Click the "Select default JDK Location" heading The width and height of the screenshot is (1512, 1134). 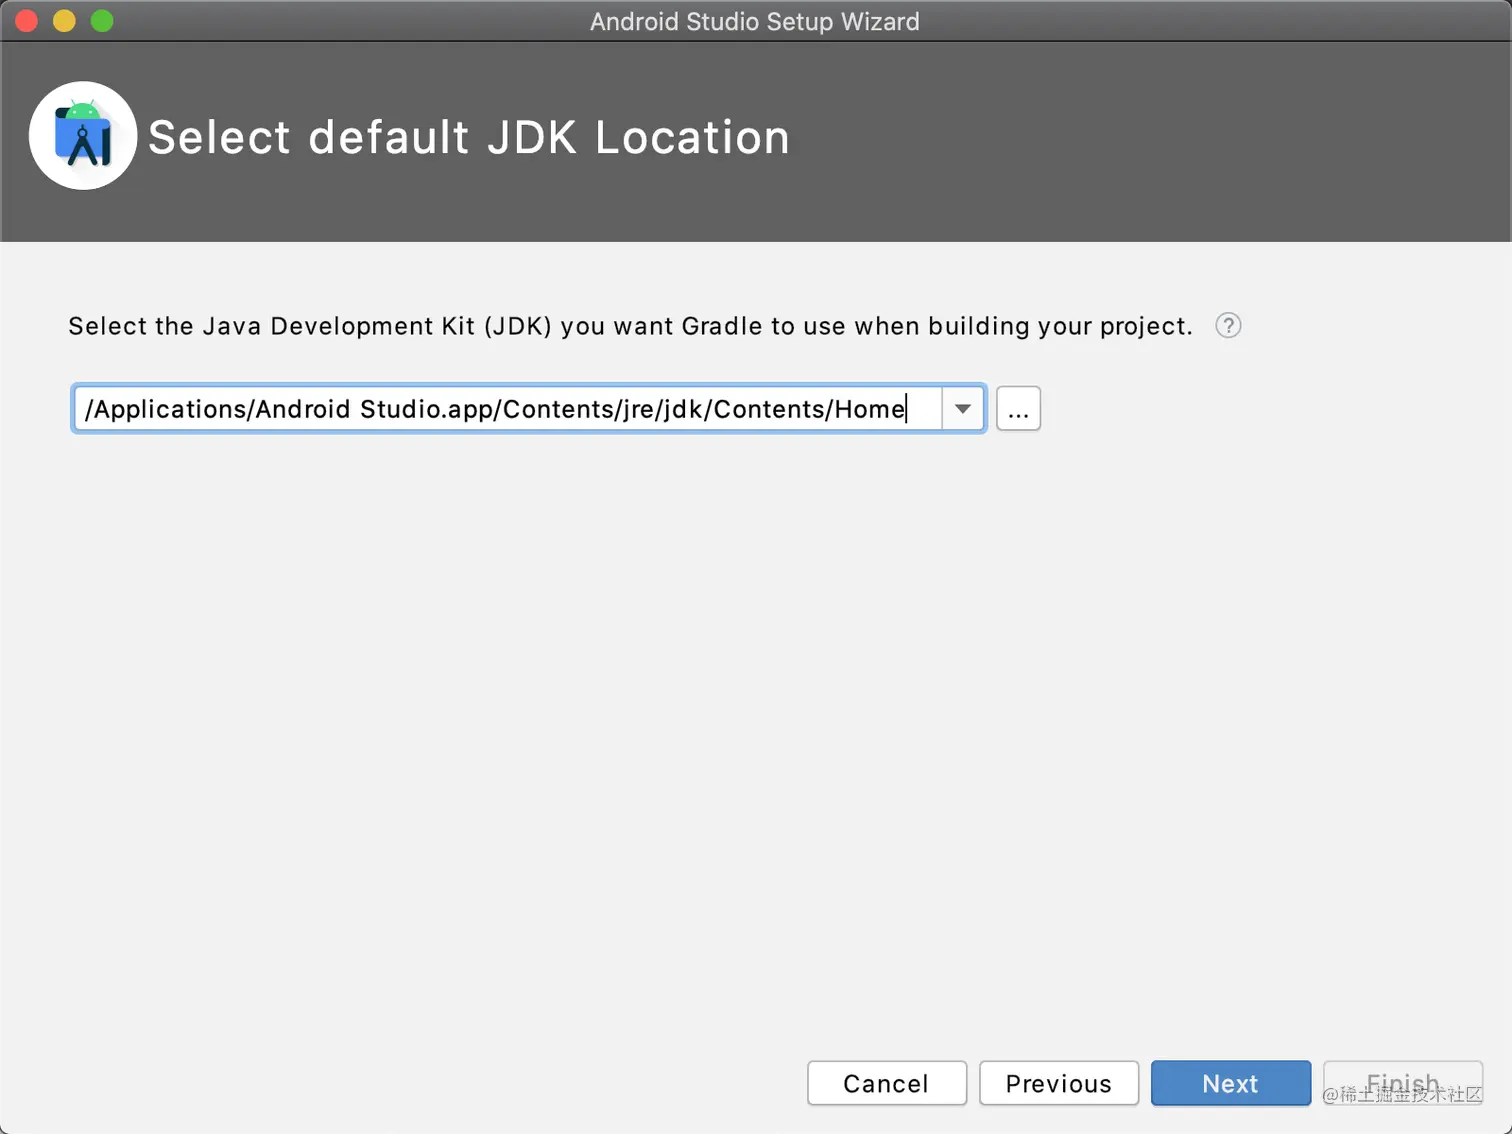coord(468,137)
